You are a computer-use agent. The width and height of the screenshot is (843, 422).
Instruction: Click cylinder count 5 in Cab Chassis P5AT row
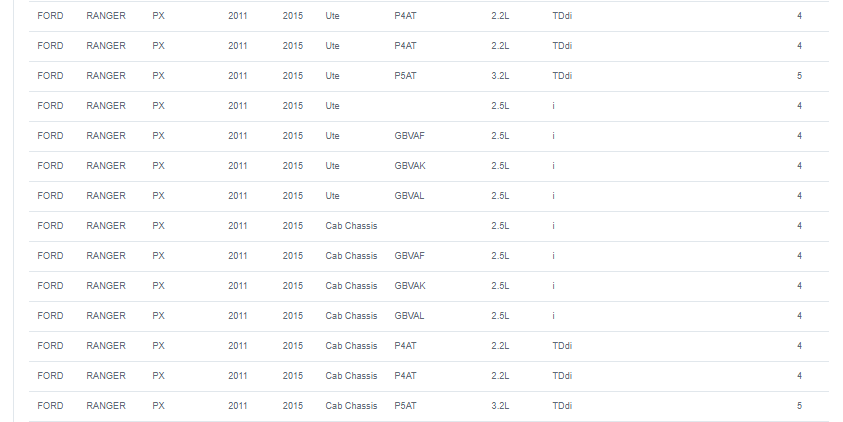pos(799,406)
